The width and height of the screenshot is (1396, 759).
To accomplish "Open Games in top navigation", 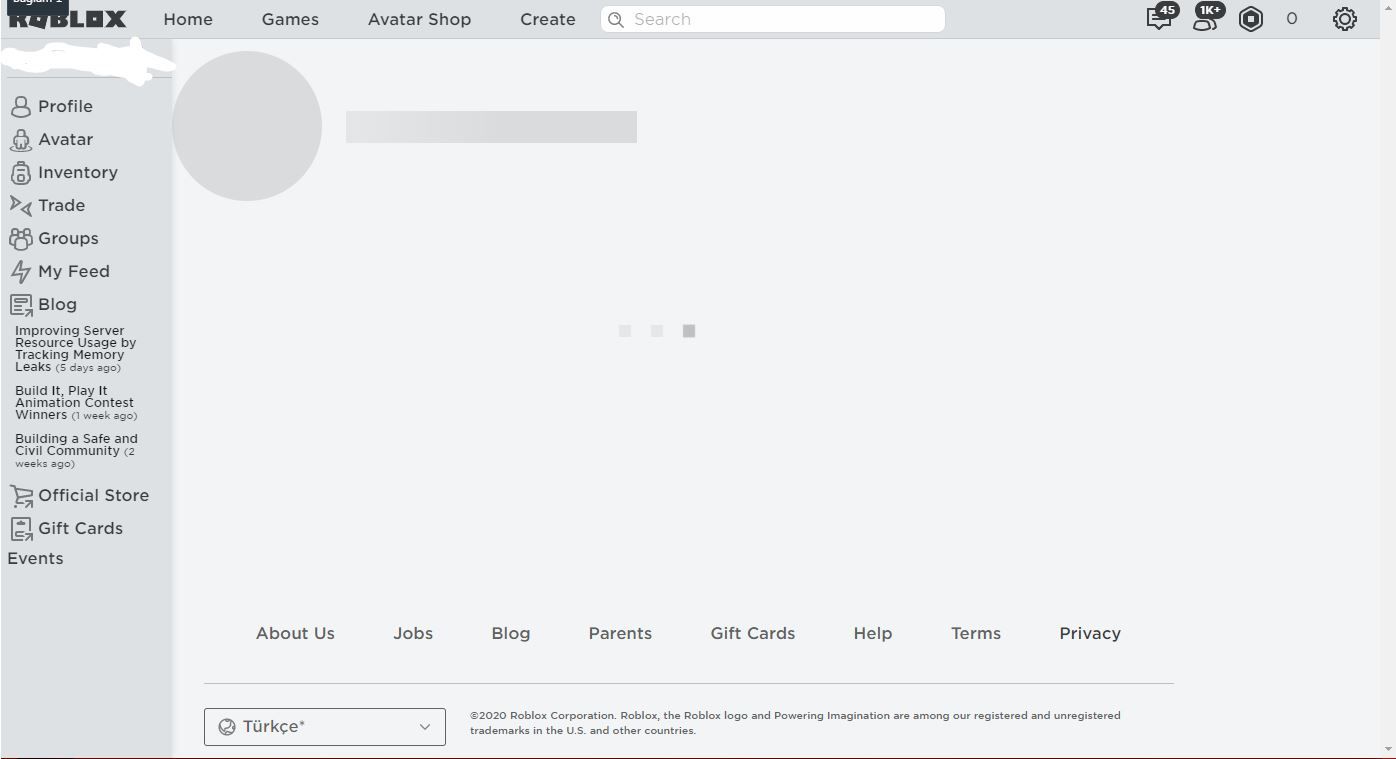I will pos(290,19).
